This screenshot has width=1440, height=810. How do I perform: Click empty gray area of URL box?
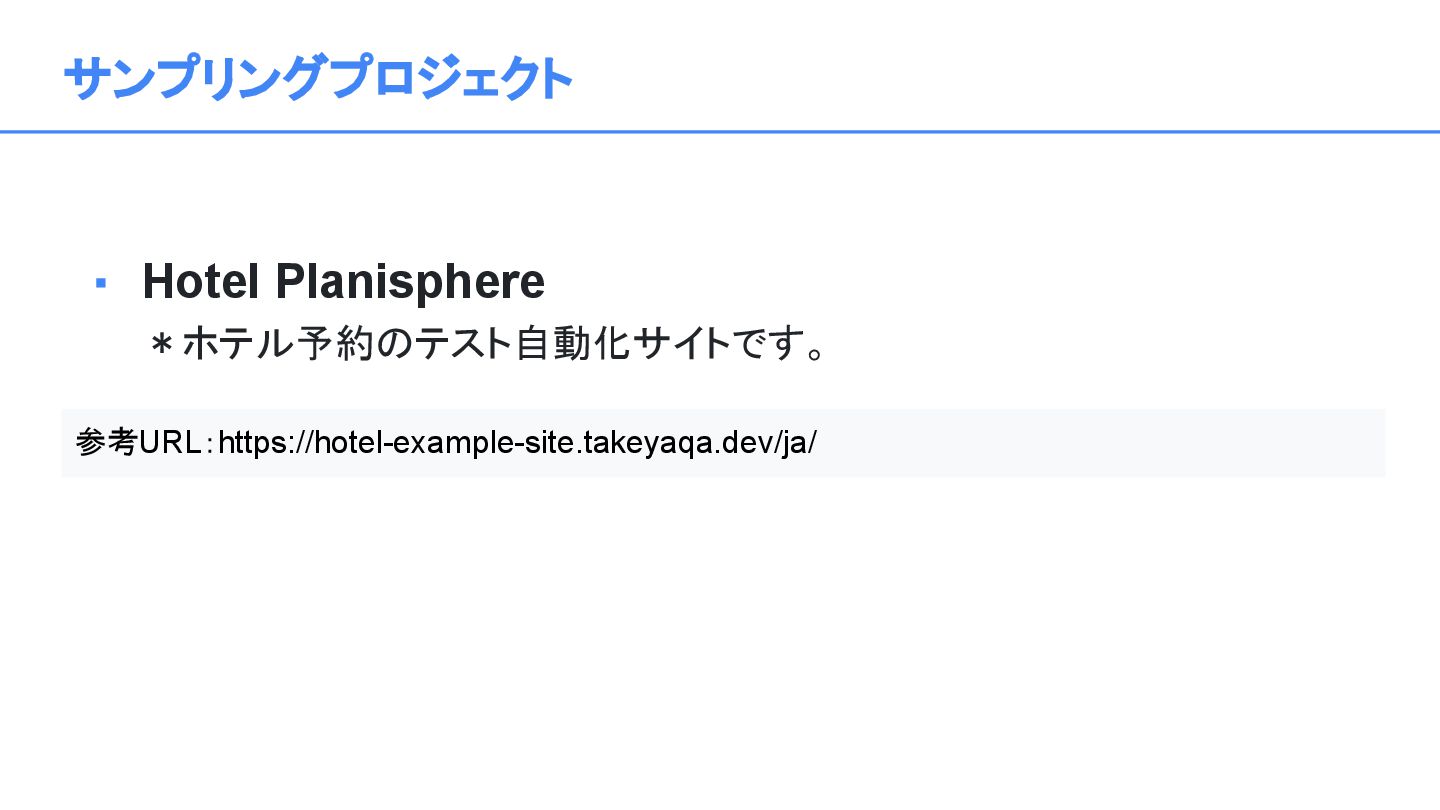pyautogui.click(x=1100, y=443)
